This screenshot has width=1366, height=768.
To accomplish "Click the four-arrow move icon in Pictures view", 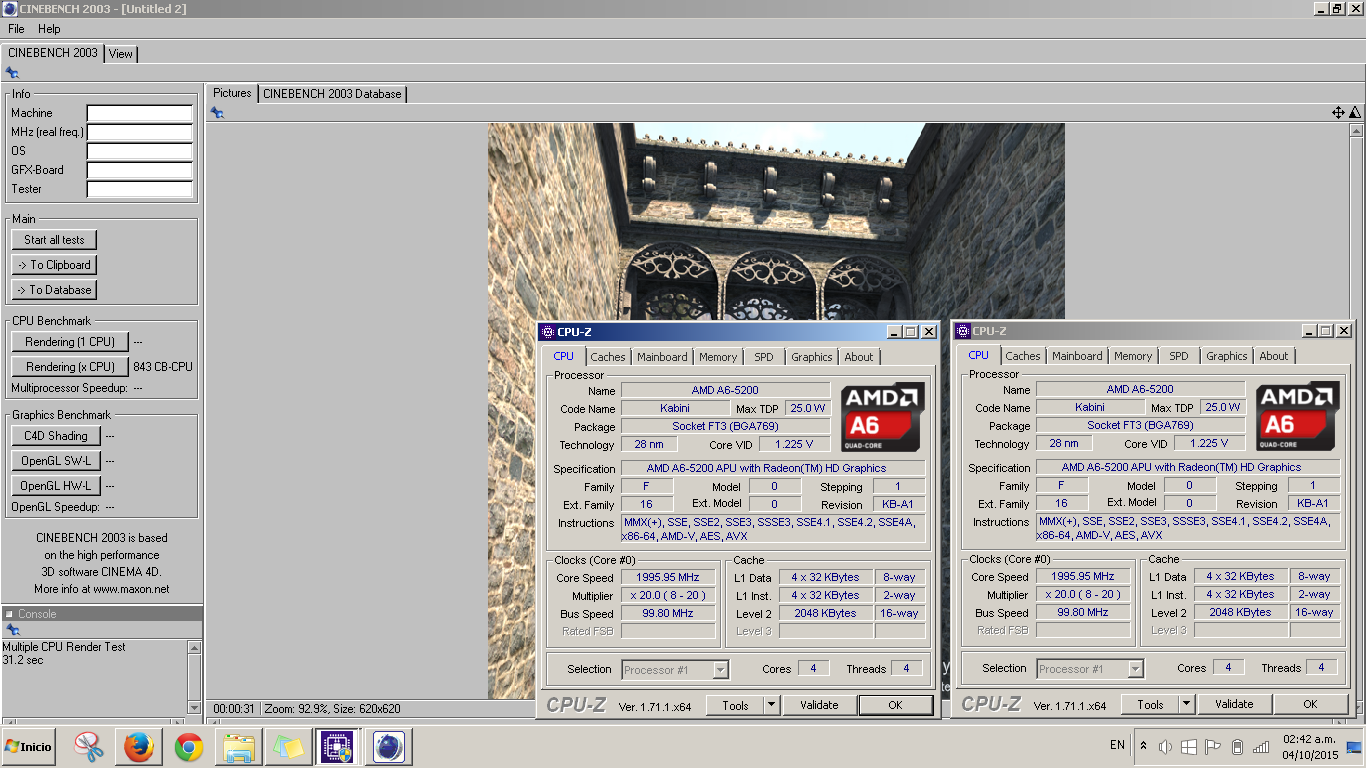I will [x=1338, y=113].
